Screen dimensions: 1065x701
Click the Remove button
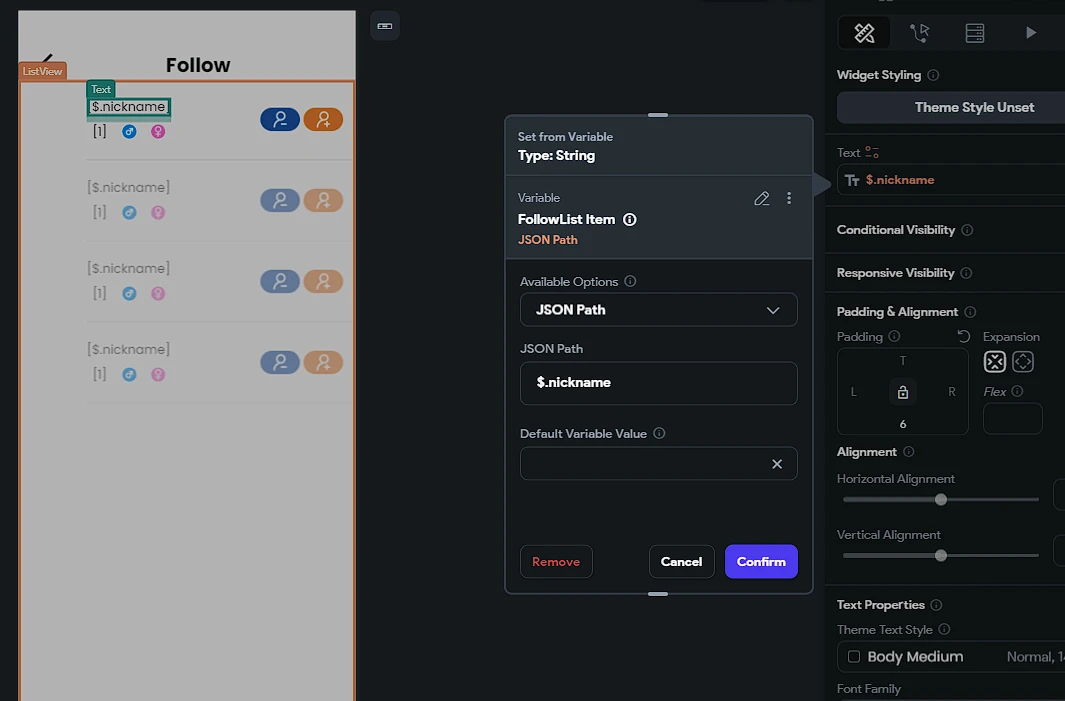click(556, 562)
